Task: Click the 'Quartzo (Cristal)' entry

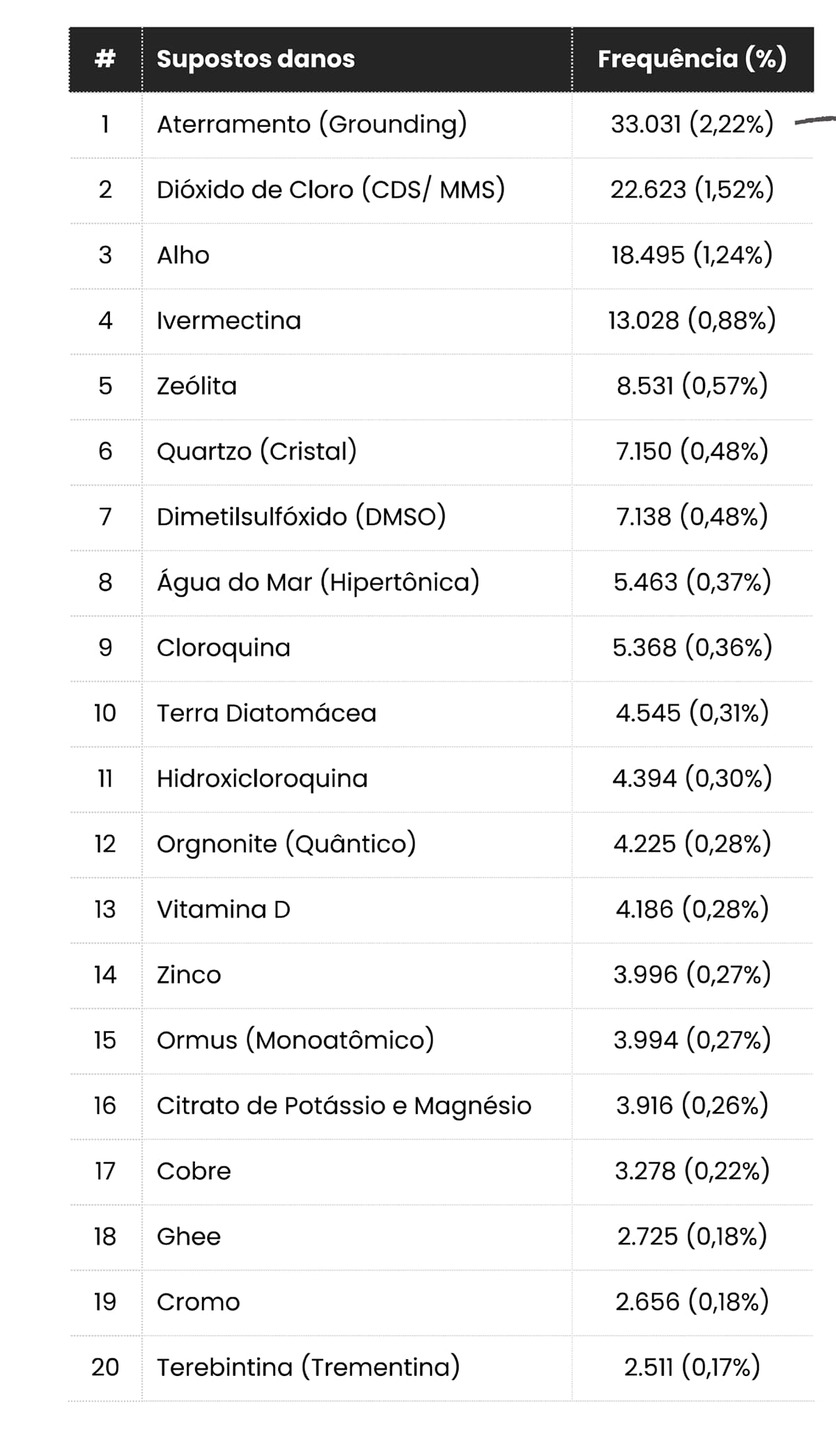Action: pos(257,451)
